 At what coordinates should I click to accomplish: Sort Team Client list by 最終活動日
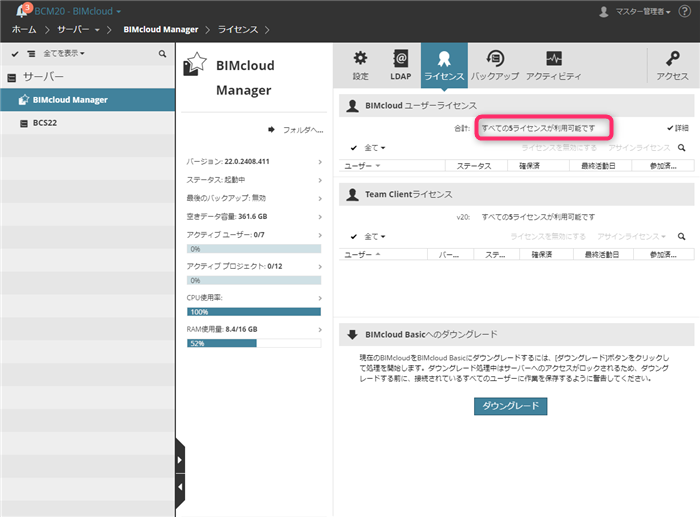pyautogui.click(x=602, y=255)
